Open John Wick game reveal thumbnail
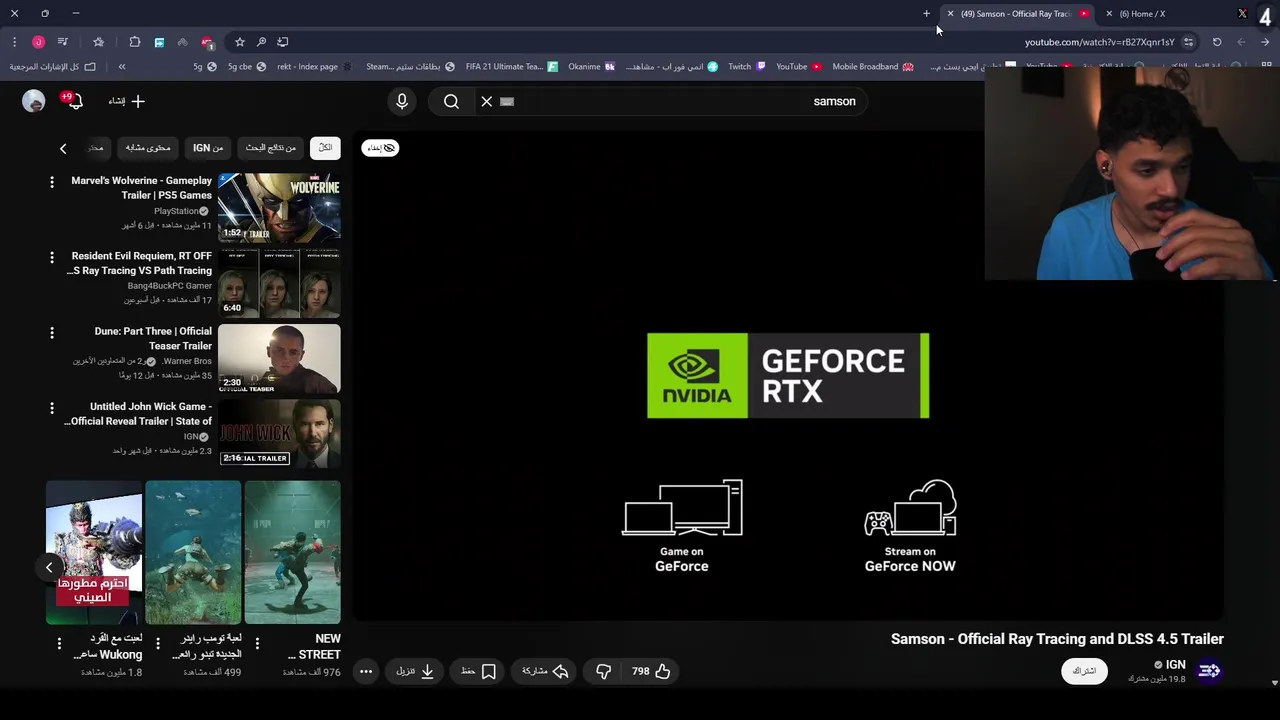 [x=279, y=433]
